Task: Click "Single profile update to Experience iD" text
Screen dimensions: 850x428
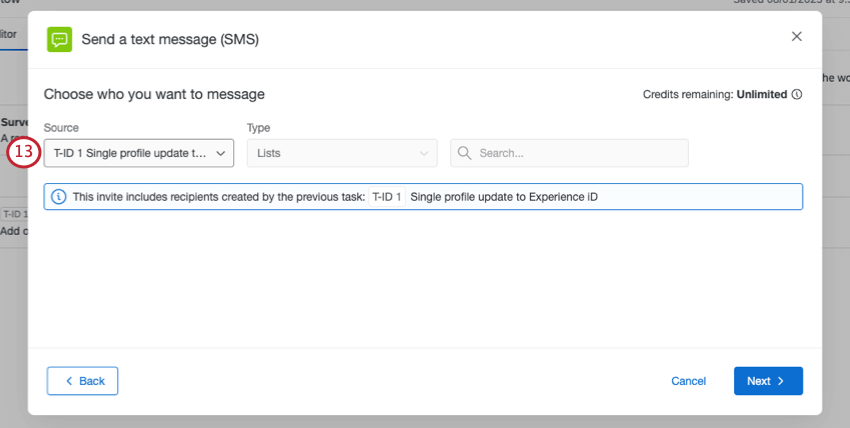Action: click(503, 197)
